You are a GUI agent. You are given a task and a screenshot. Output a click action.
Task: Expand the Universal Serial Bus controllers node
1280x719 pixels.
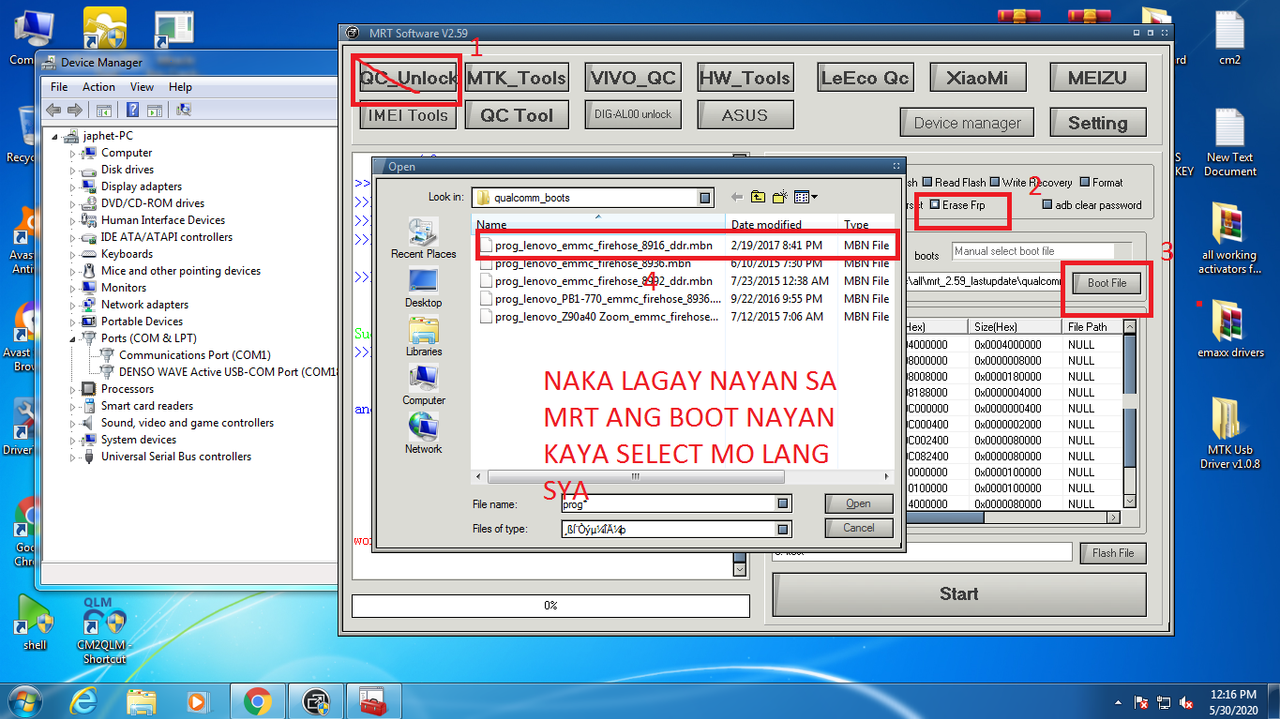click(73, 457)
